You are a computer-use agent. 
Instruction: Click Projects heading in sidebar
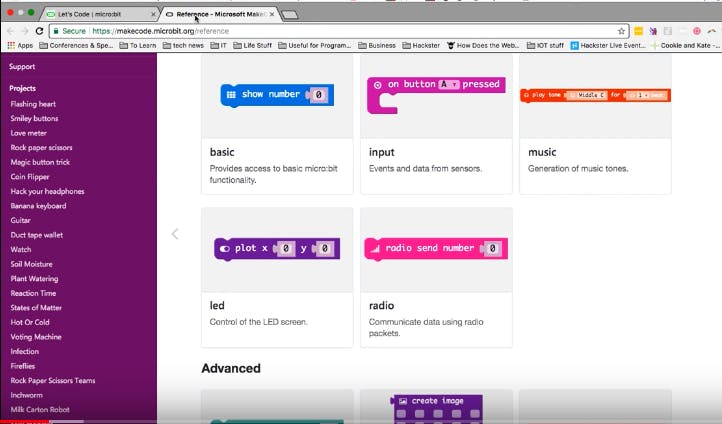point(22,88)
